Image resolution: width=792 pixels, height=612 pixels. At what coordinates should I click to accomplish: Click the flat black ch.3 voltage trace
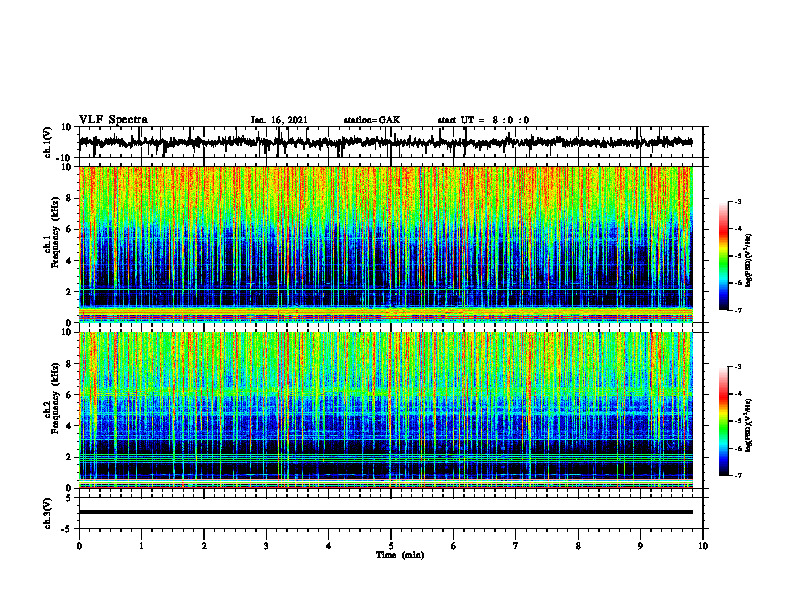tap(386, 512)
